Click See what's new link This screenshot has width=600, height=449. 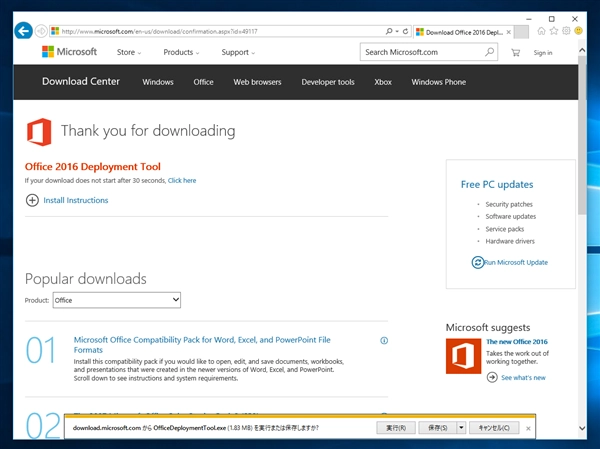click(x=523, y=377)
